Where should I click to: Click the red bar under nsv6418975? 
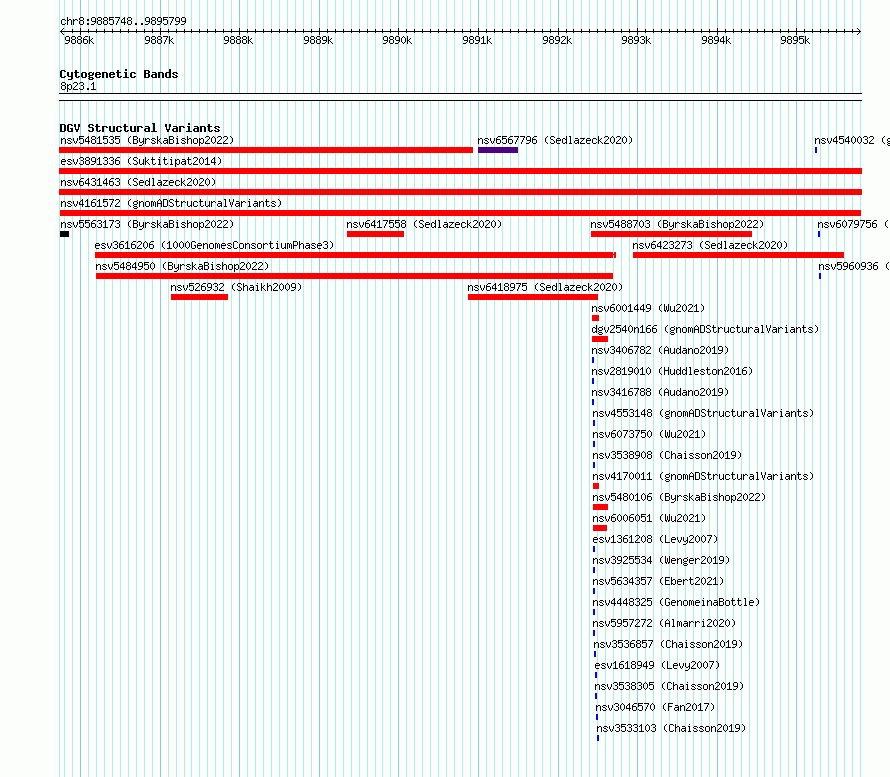[x=533, y=297]
